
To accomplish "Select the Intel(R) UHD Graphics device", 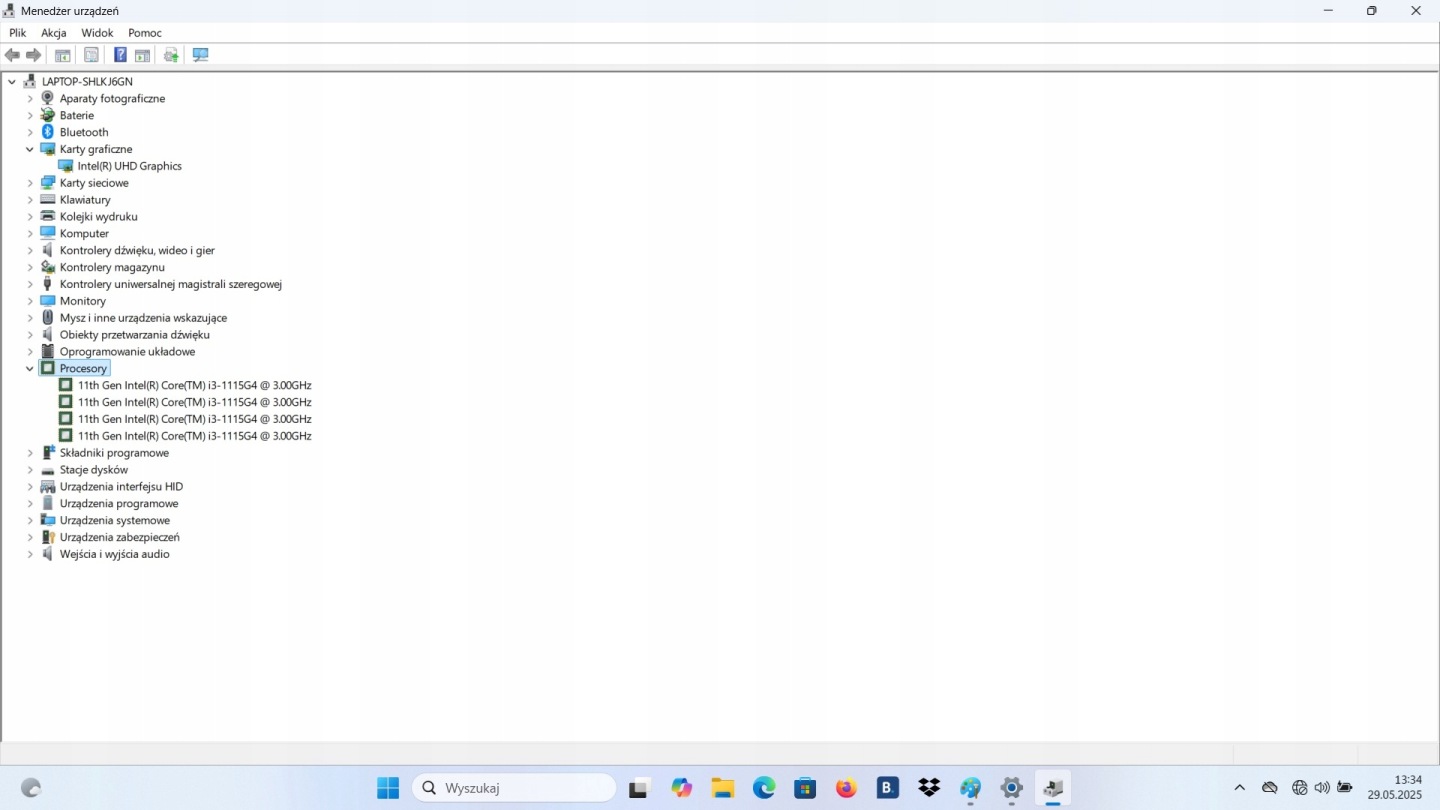I will pyautogui.click(x=130, y=166).
